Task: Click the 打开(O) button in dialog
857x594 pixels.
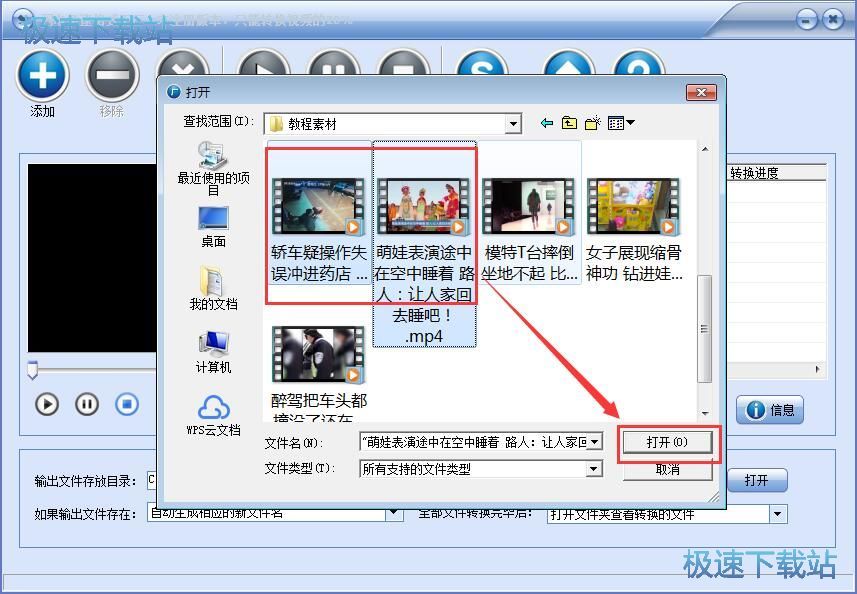Action: click(x=667, y=442)
